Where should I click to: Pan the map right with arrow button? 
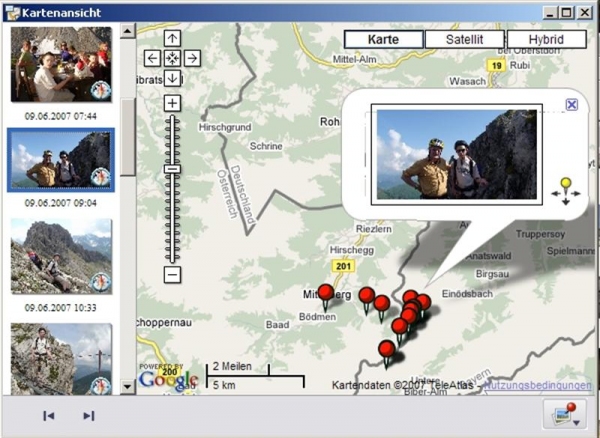click(x=192, y=58)
